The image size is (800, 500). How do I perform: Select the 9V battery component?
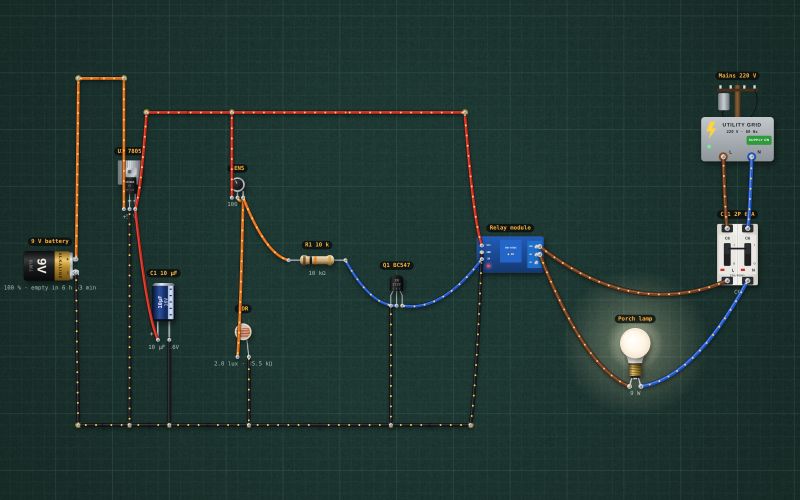48,265
